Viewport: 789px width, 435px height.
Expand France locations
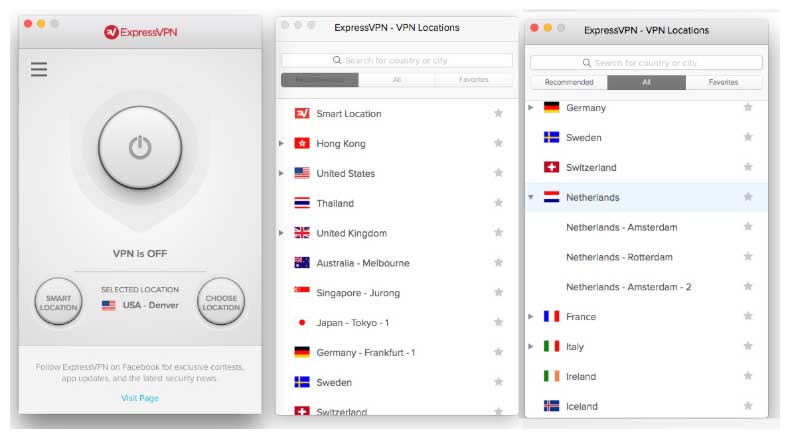click(x=531, y=316)
